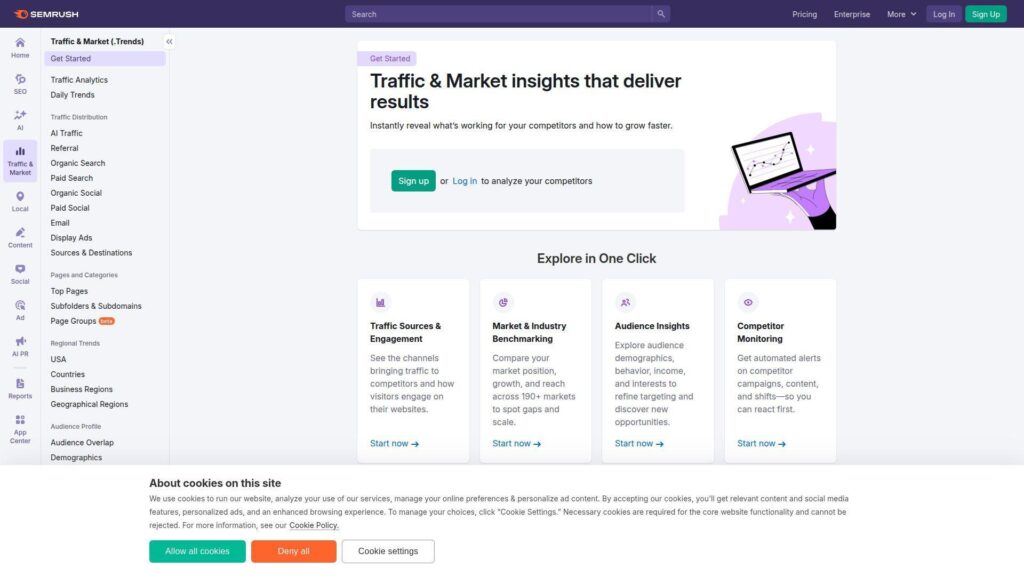Allow all cookies on the banner
The image size is (1024, 576).
click(197, 551)
